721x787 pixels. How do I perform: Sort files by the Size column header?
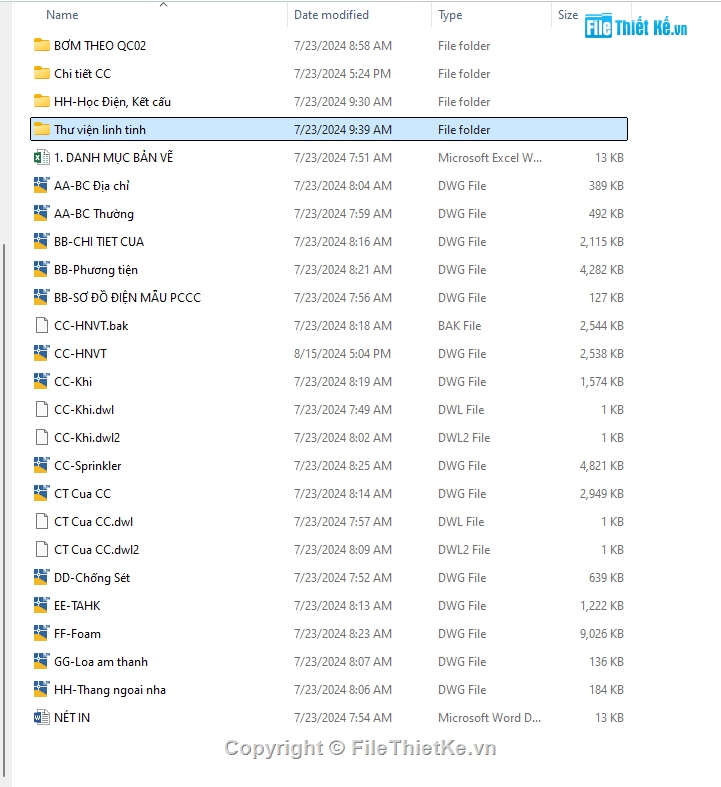click(568, 15)
